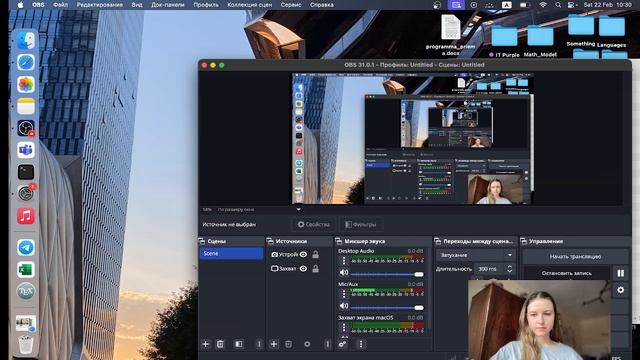
Task: Open source properties gear in Sources toolbar
Action: [x=307, y=344]
